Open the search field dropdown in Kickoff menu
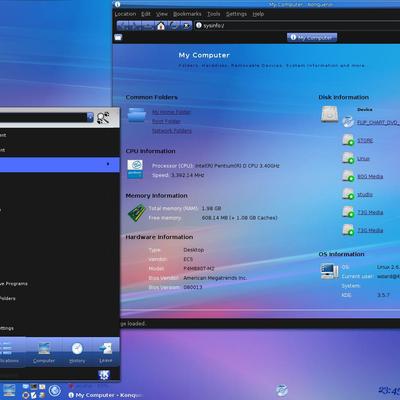The width and height of the screenshot is (400, 400). (90, 117)
